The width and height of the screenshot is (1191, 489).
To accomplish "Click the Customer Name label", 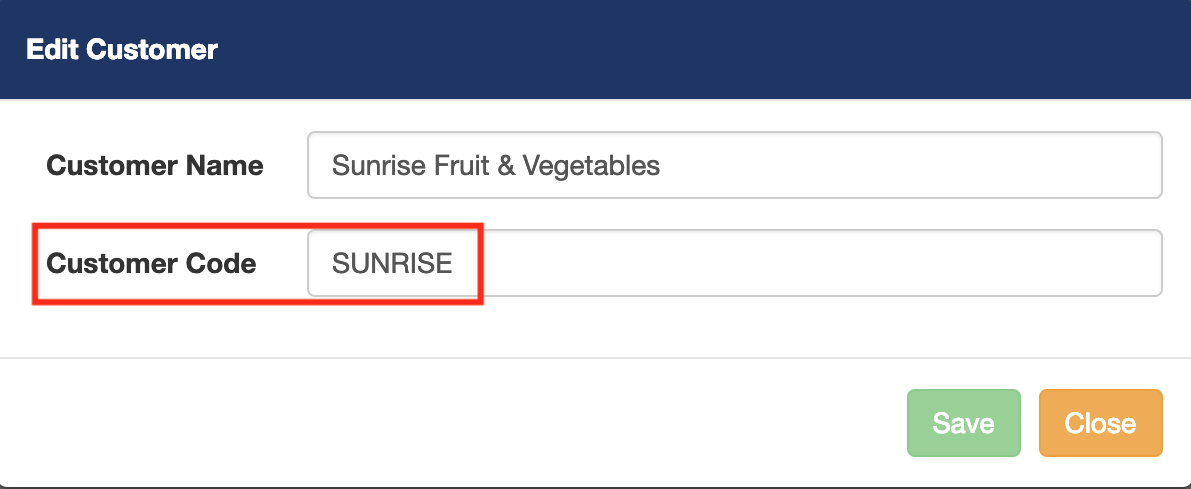I will pos(155,165).
